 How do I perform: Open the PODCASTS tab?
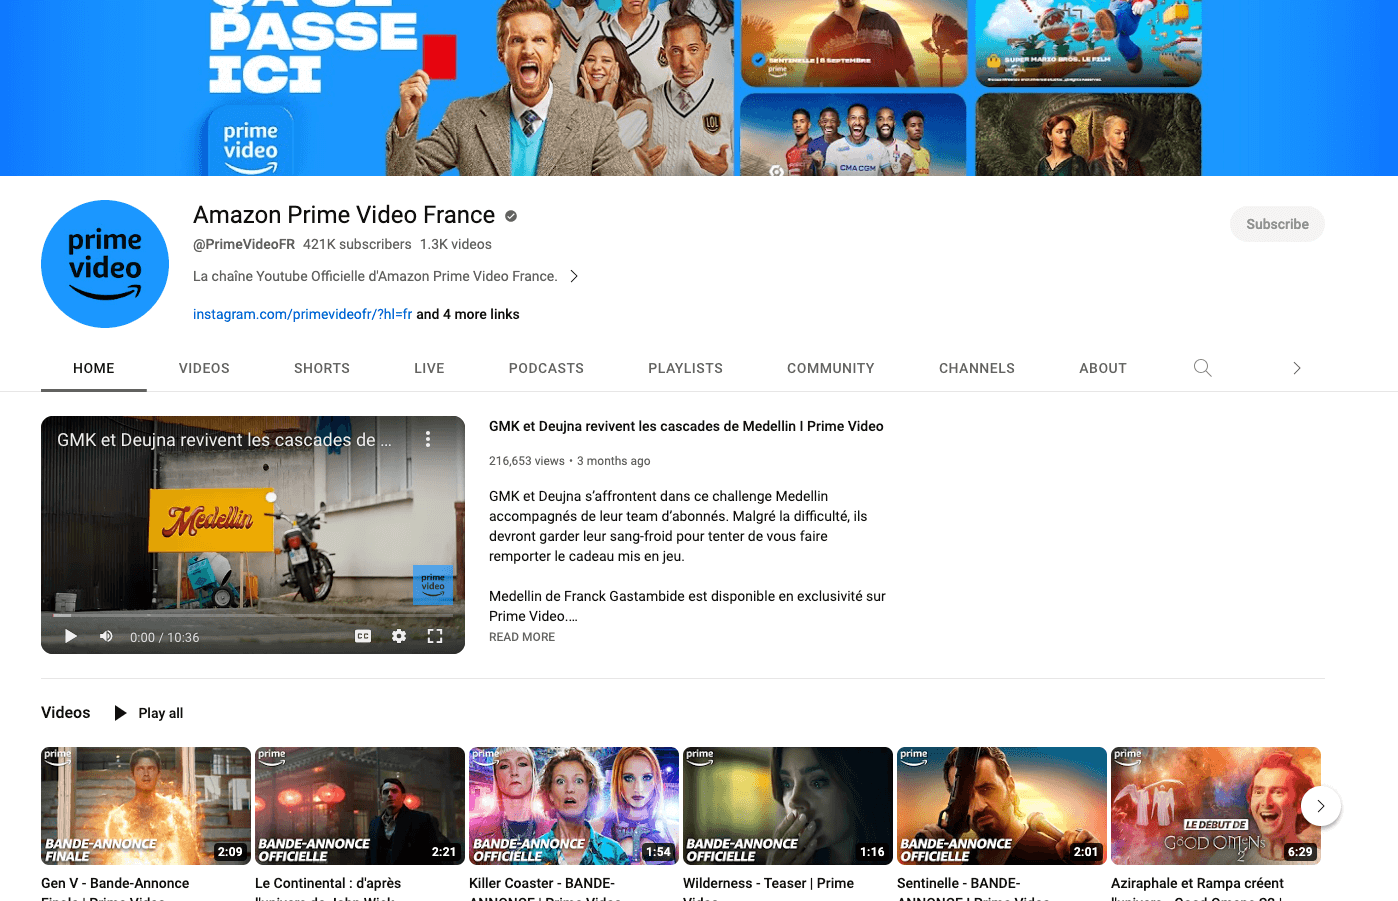[x=546, y=368]
